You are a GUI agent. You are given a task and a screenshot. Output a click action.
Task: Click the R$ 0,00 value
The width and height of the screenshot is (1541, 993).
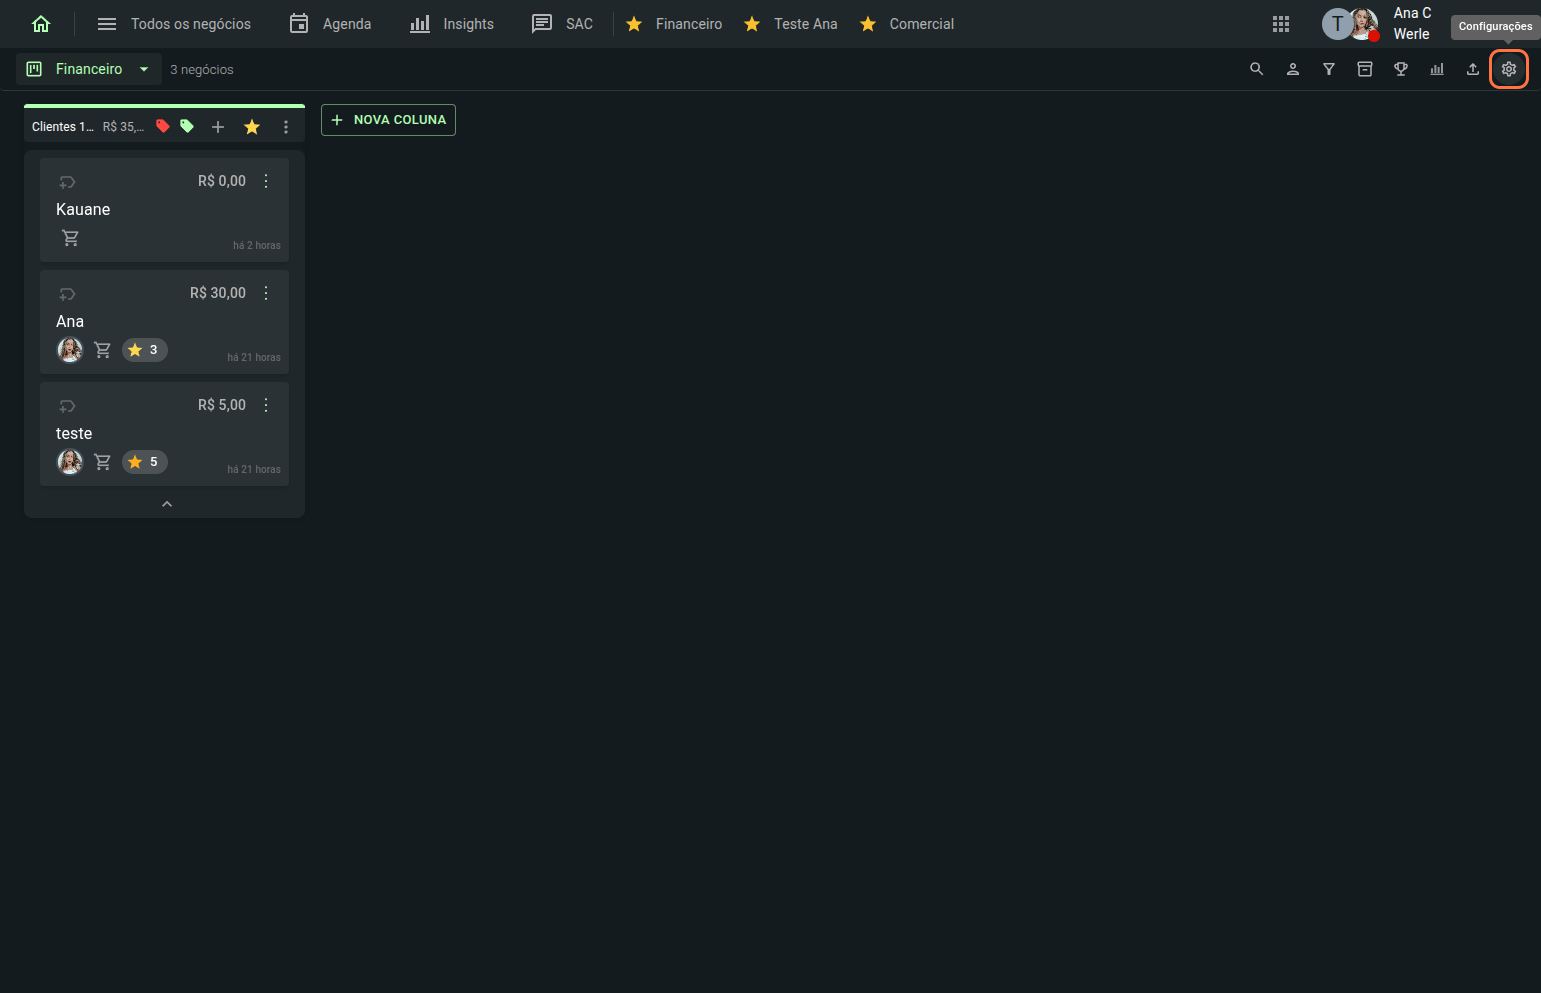(x=222, y=181)
